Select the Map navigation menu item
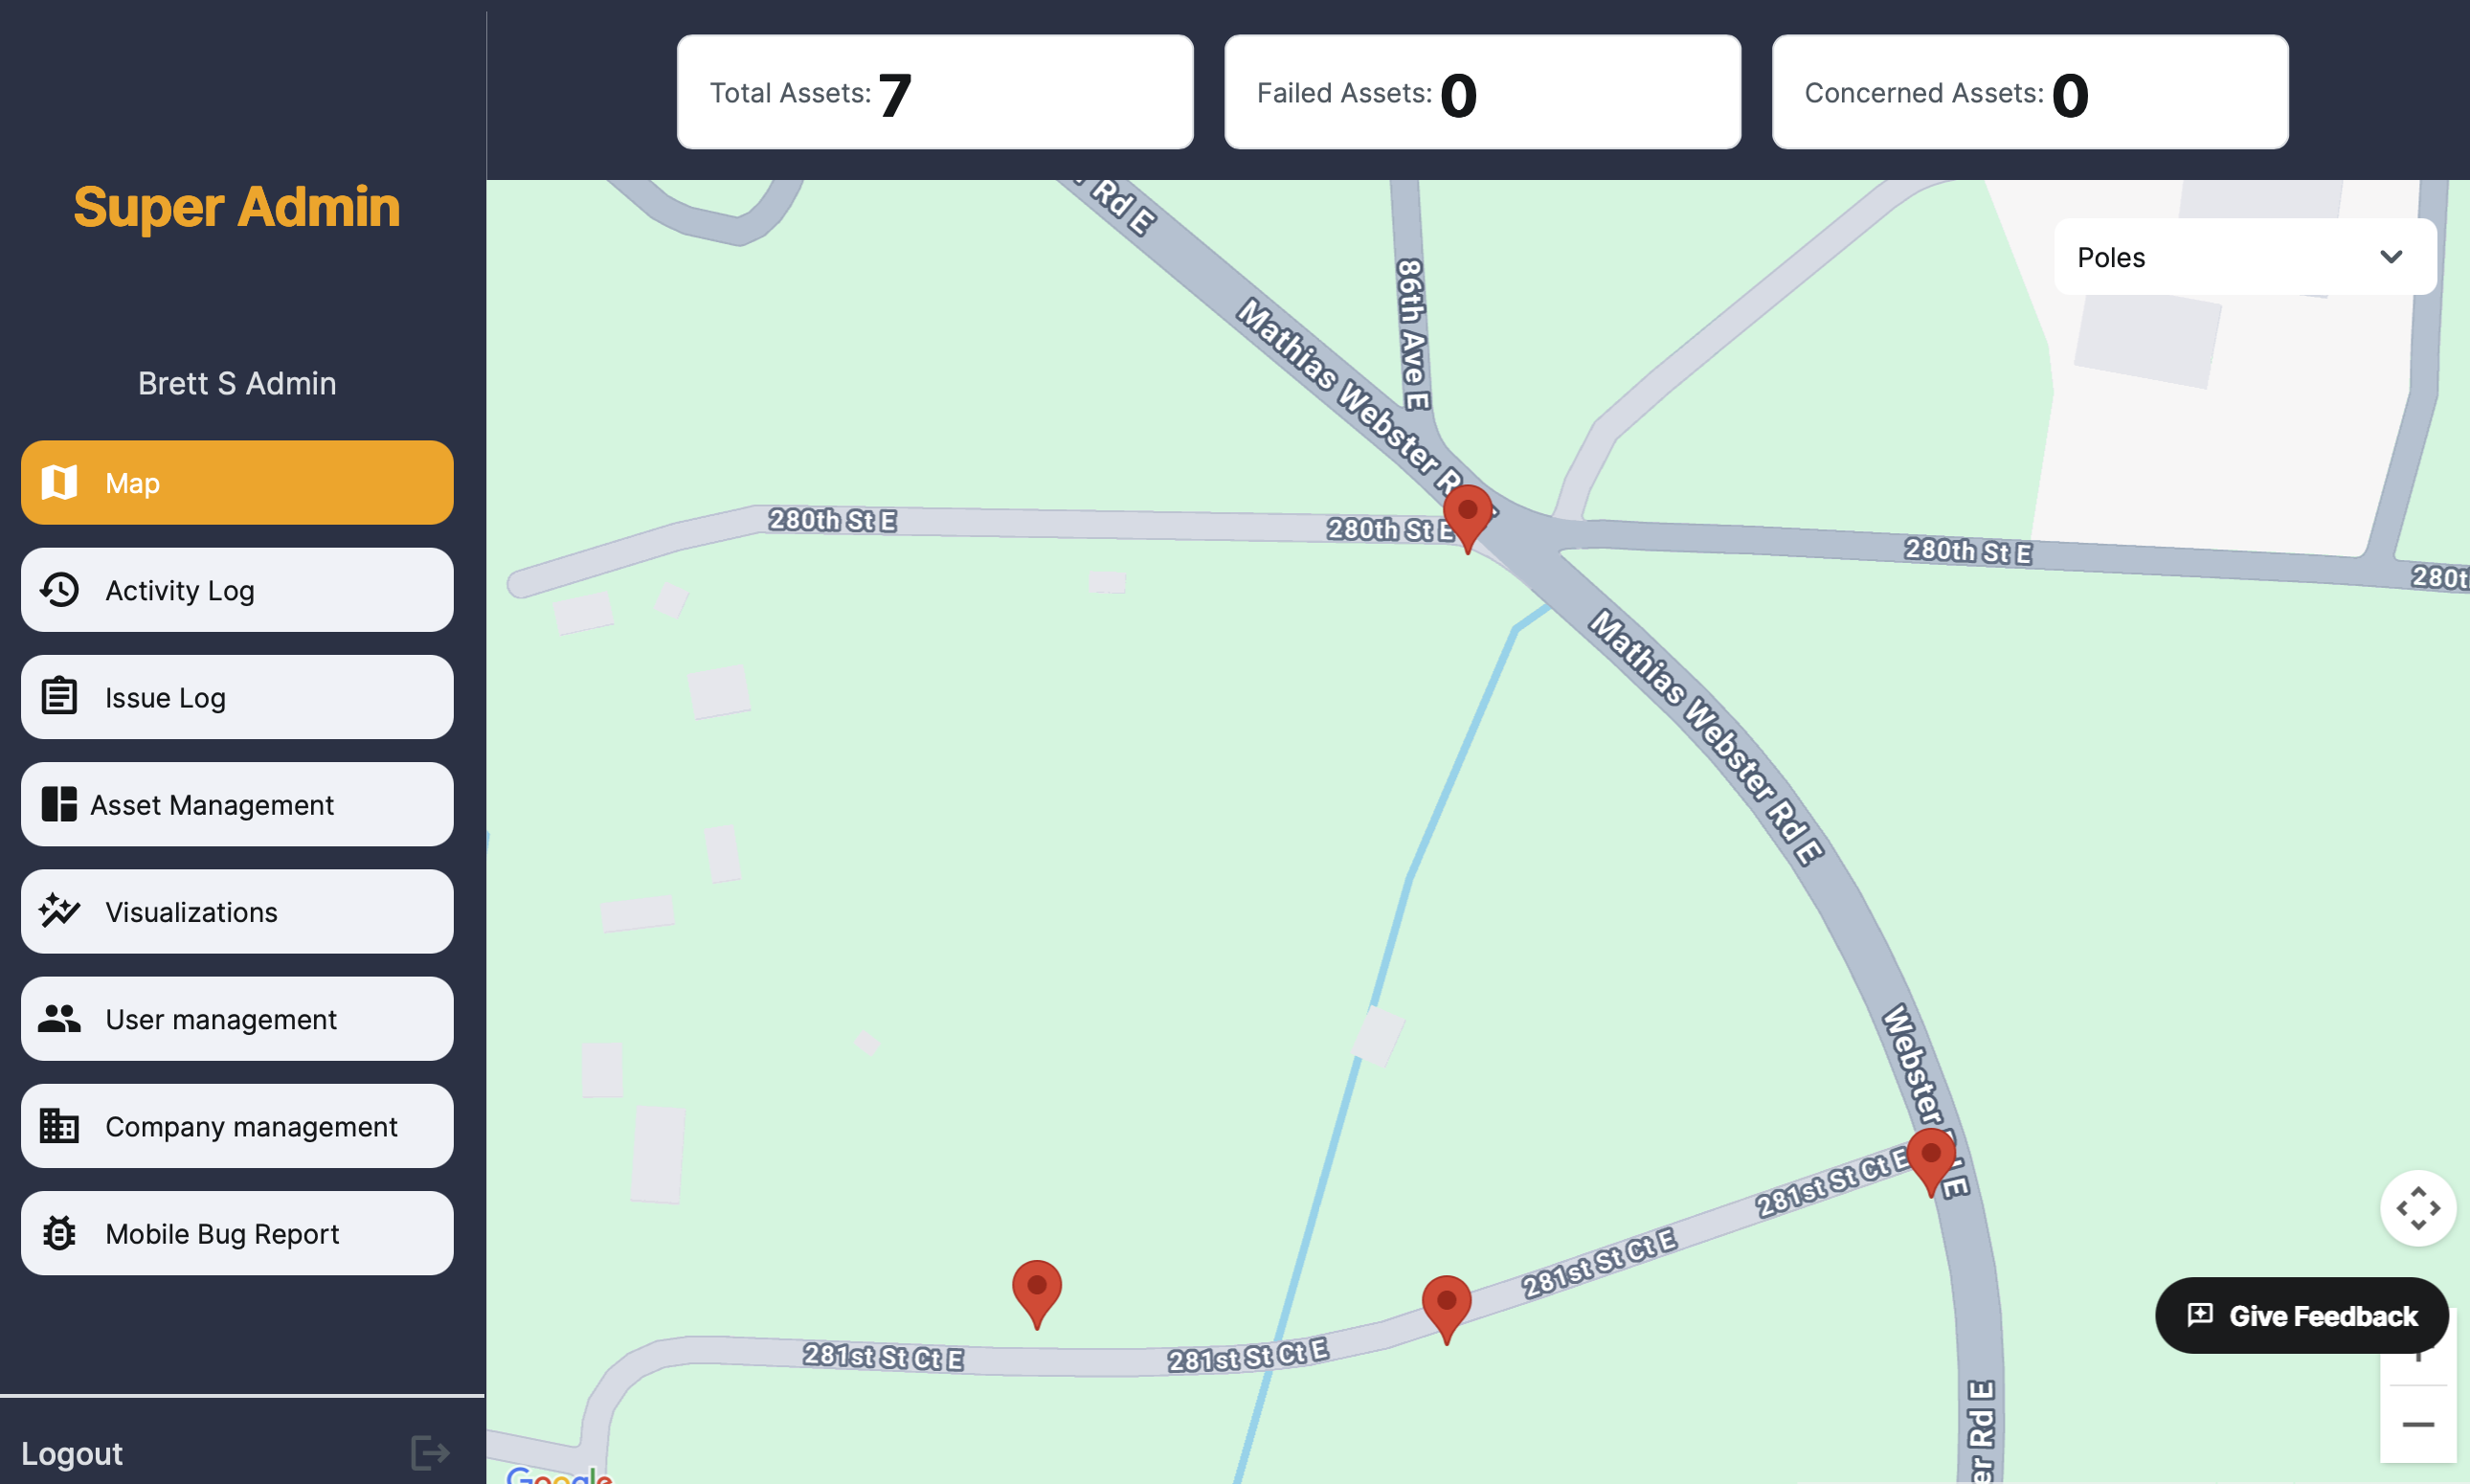Viewport: 2470px width, 1484px height. pyautogui.click(x=236, y=482)
